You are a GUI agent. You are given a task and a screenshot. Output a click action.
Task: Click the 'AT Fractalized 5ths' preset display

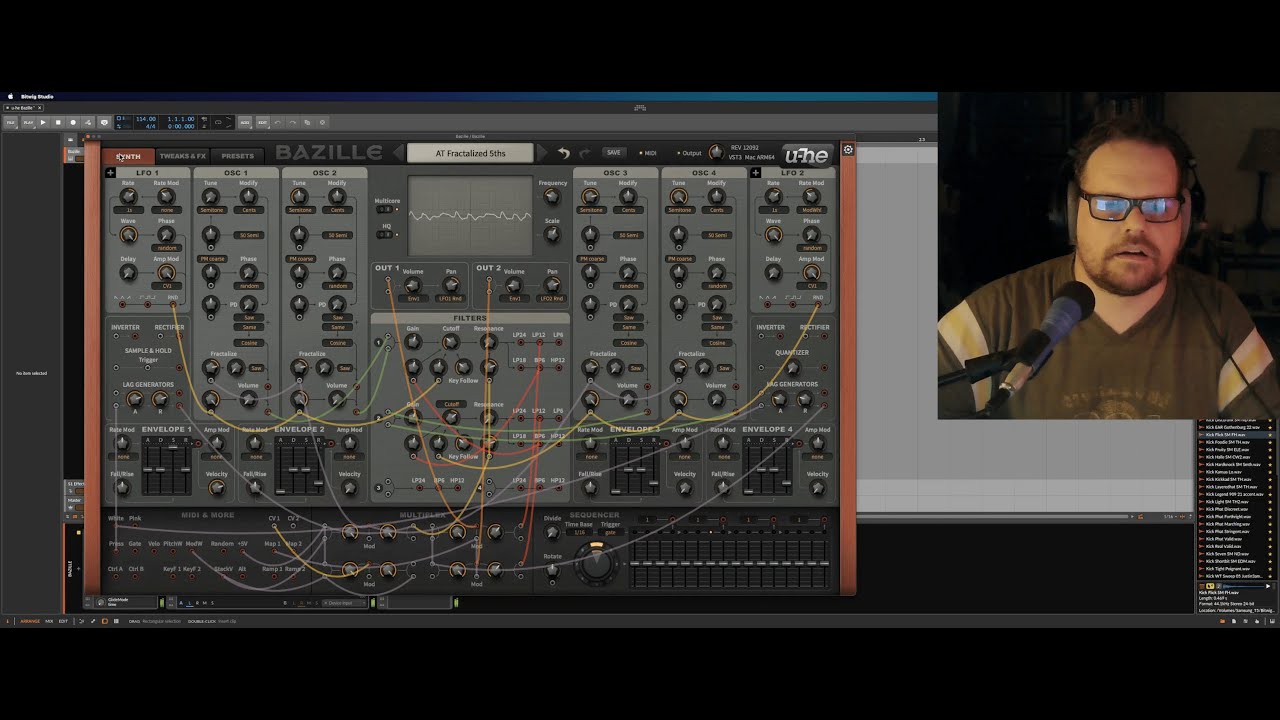click(470, 153)
